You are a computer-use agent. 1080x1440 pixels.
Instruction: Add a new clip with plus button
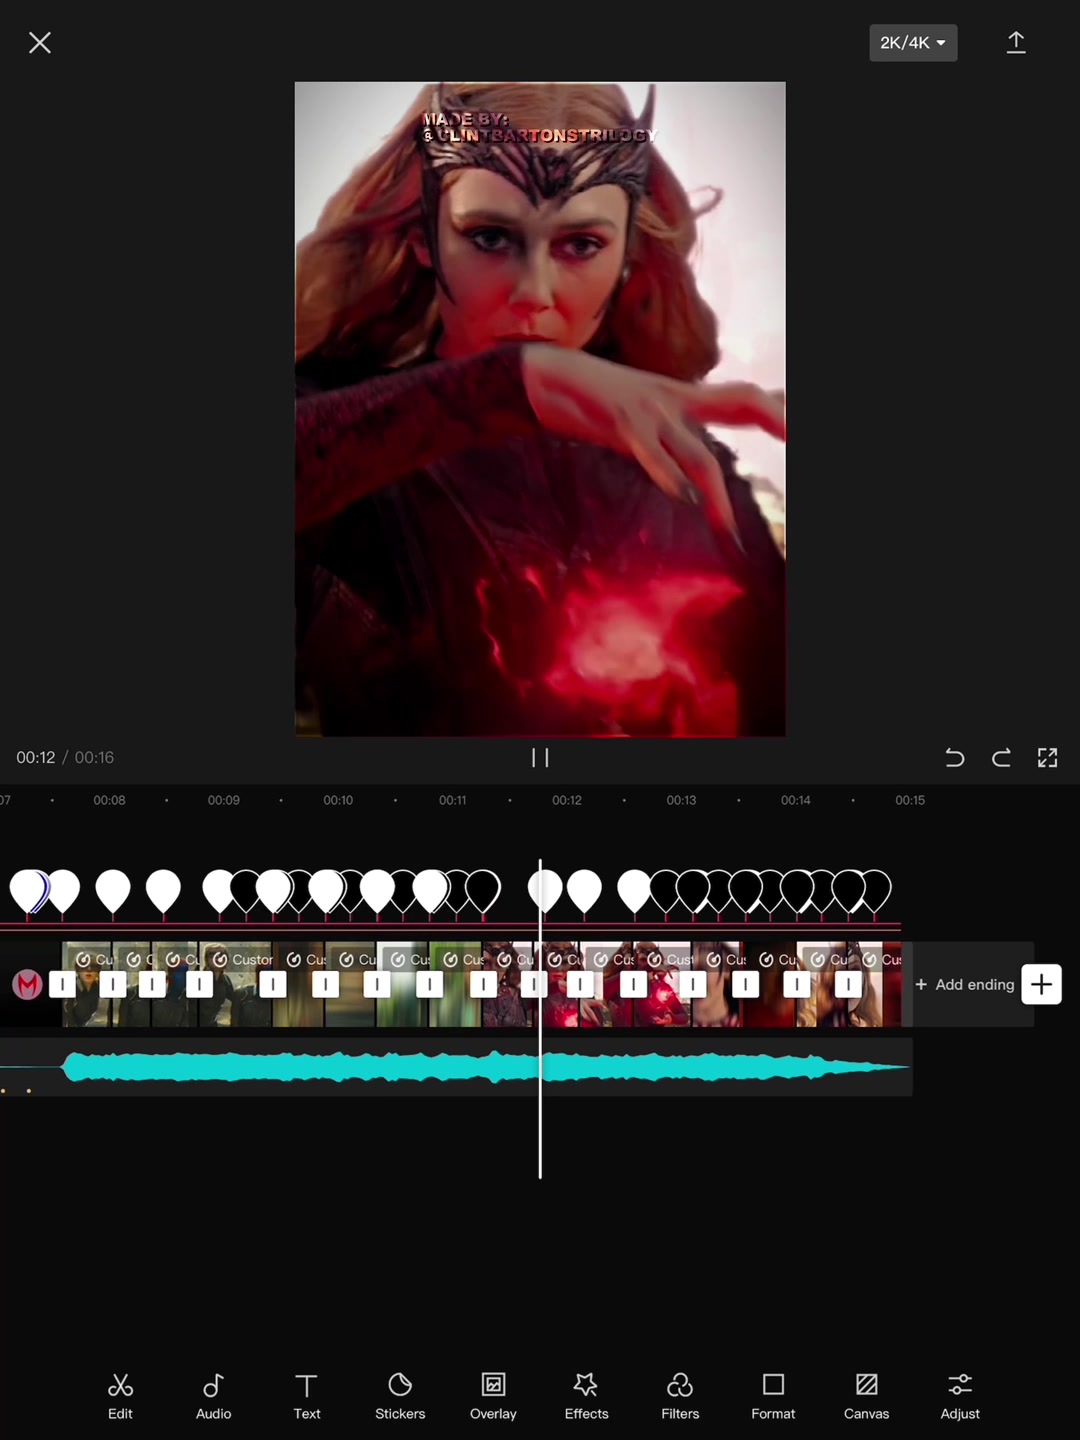pos(1041,984)
